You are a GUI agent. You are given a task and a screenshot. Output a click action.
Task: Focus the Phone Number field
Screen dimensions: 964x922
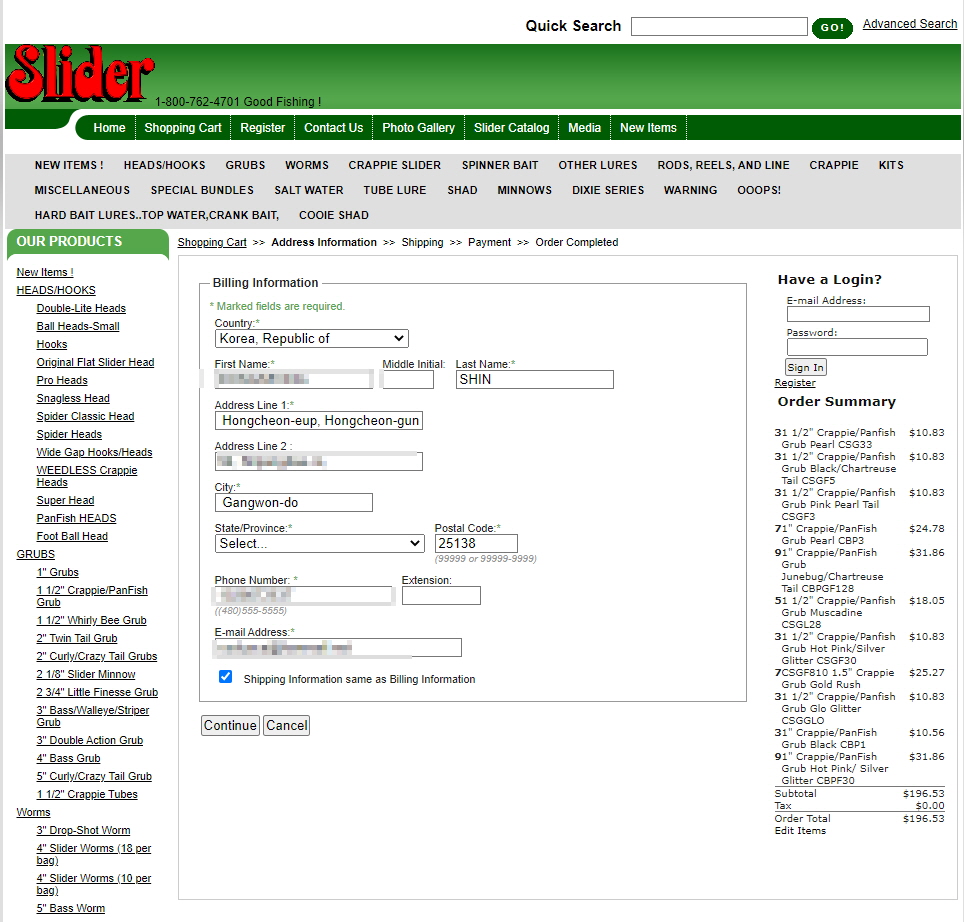(x=304, y=595)
